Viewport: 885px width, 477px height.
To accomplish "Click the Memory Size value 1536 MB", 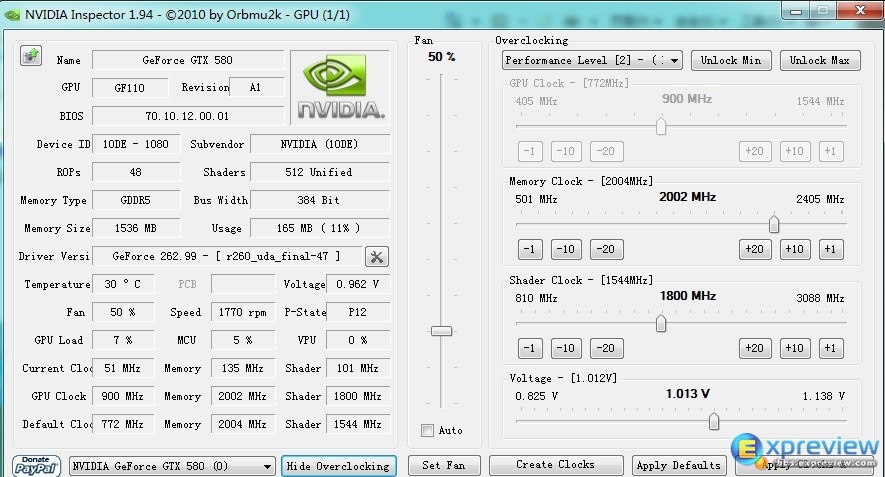I will (x=136, y=229).
